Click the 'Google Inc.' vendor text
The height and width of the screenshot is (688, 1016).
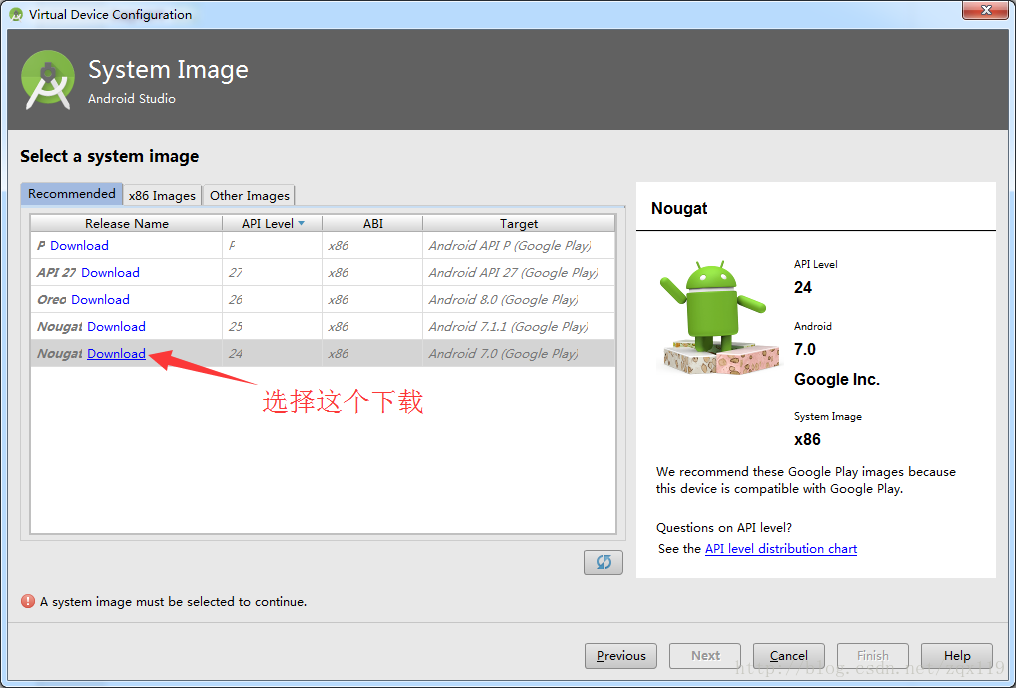click(837, 380)
